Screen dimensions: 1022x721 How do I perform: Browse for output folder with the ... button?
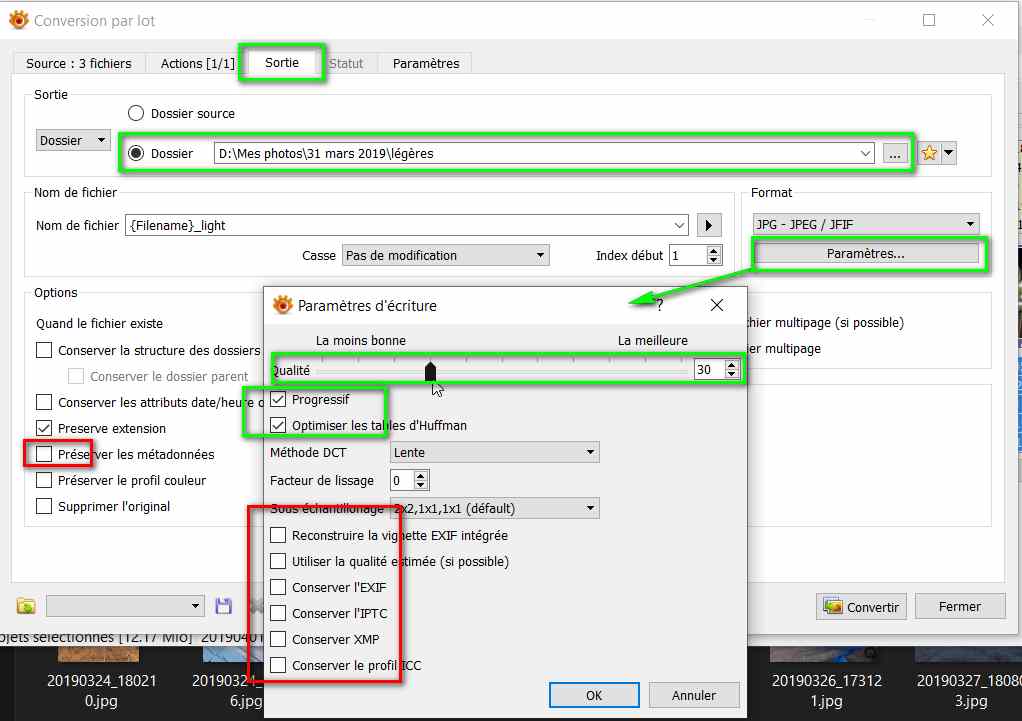click(894, 154)
